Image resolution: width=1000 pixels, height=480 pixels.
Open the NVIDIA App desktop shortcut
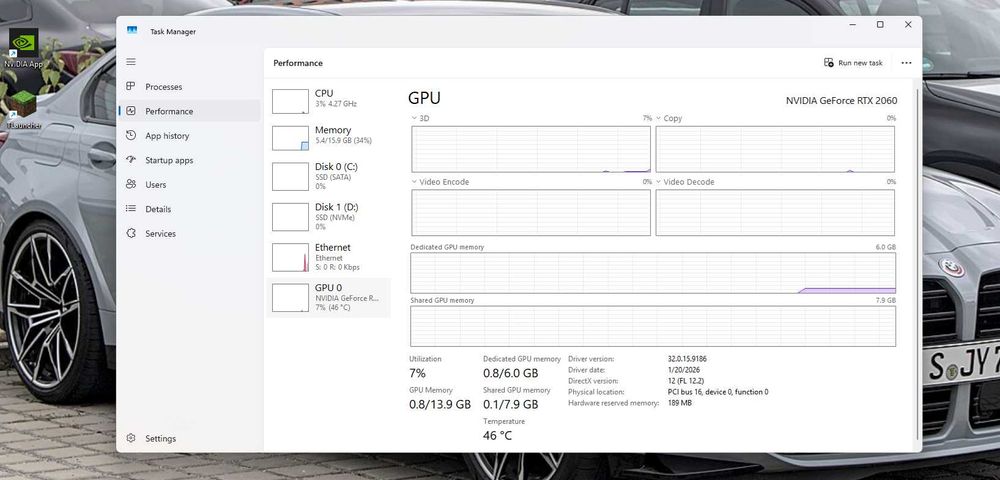(24, 48)
